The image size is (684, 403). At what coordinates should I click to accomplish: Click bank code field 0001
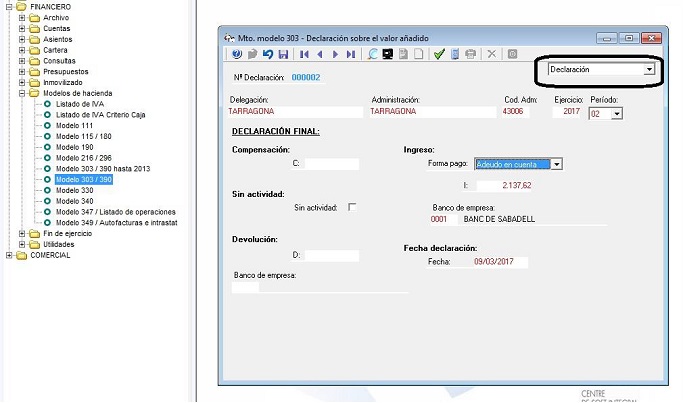pos(444,219)
